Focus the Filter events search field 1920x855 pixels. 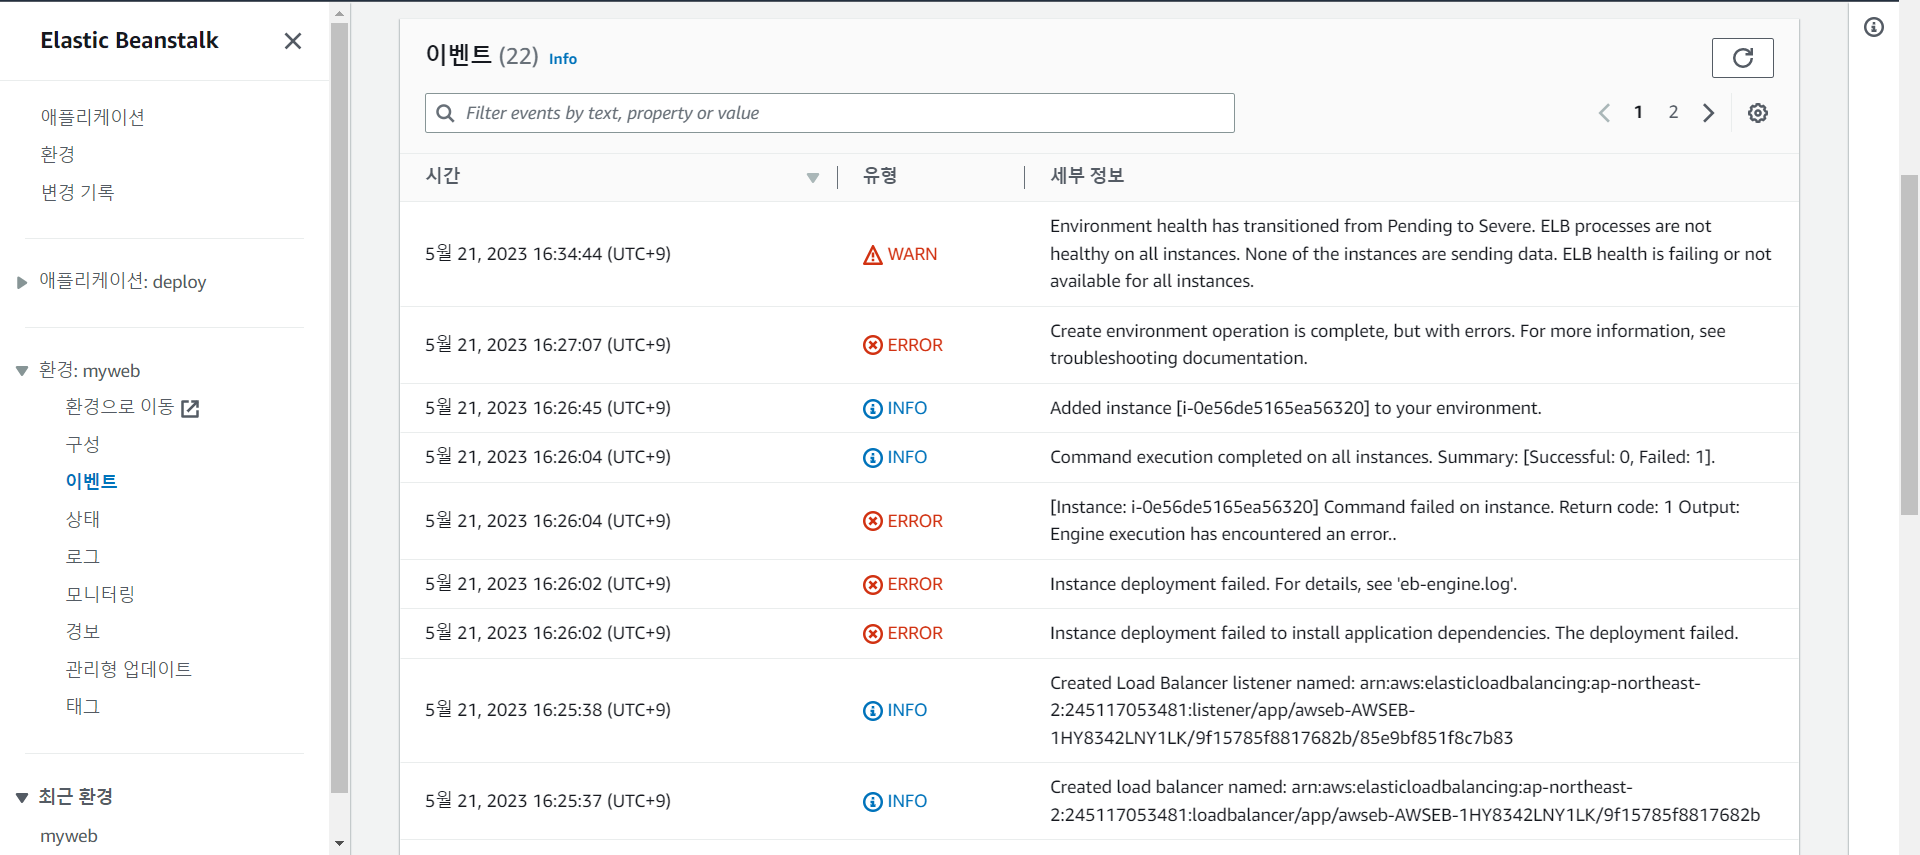(x=830, y=113)
